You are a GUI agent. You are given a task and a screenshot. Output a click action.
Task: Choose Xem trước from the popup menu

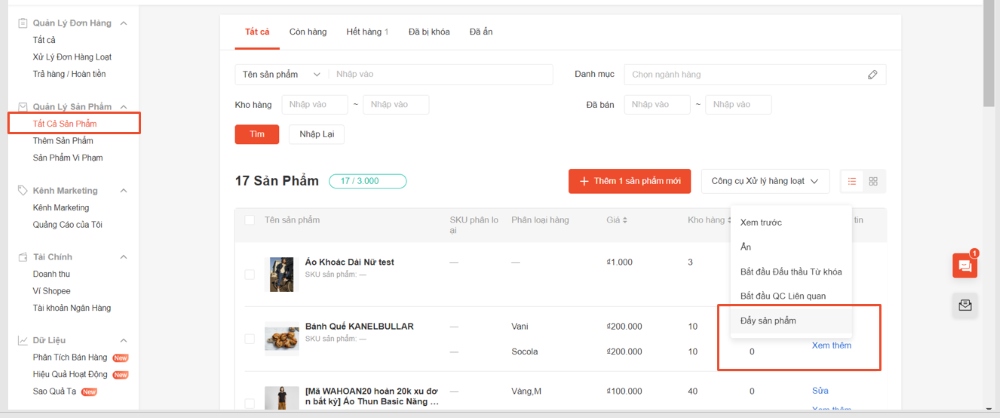[791, 223]
